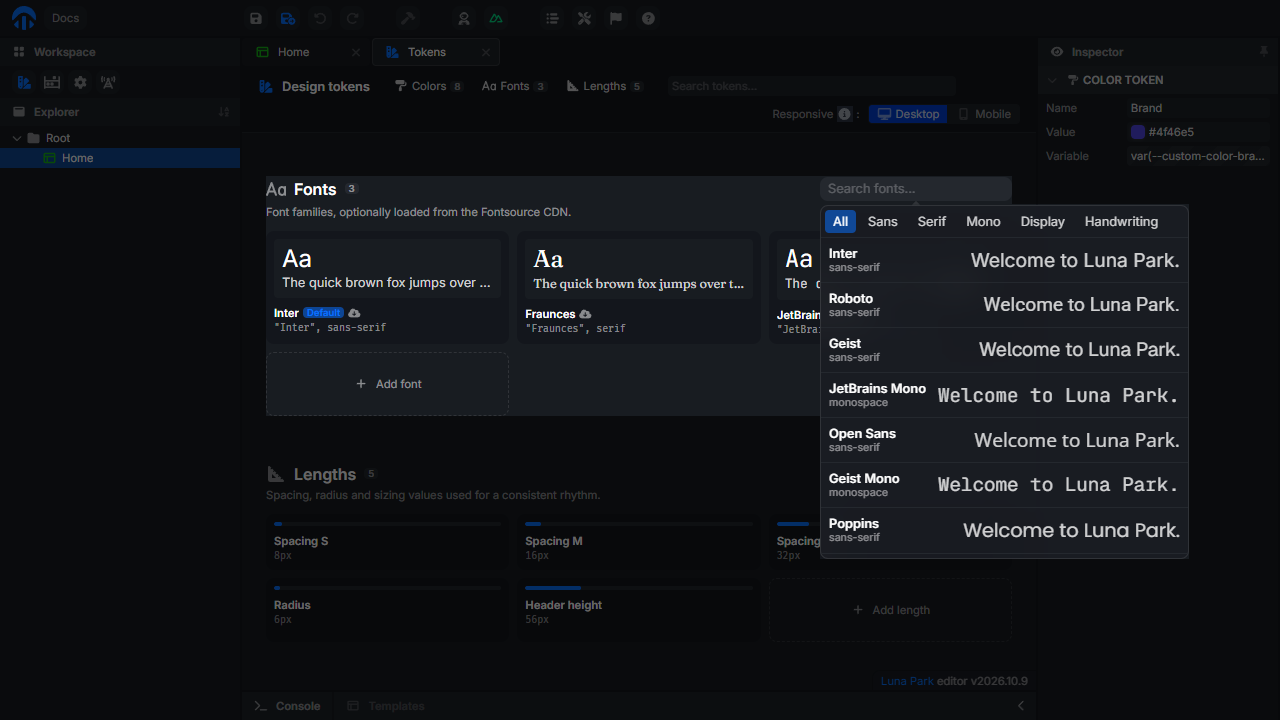Click the broadcast antenna icon under Workspace
The image size is (1280, 720).
108,82
